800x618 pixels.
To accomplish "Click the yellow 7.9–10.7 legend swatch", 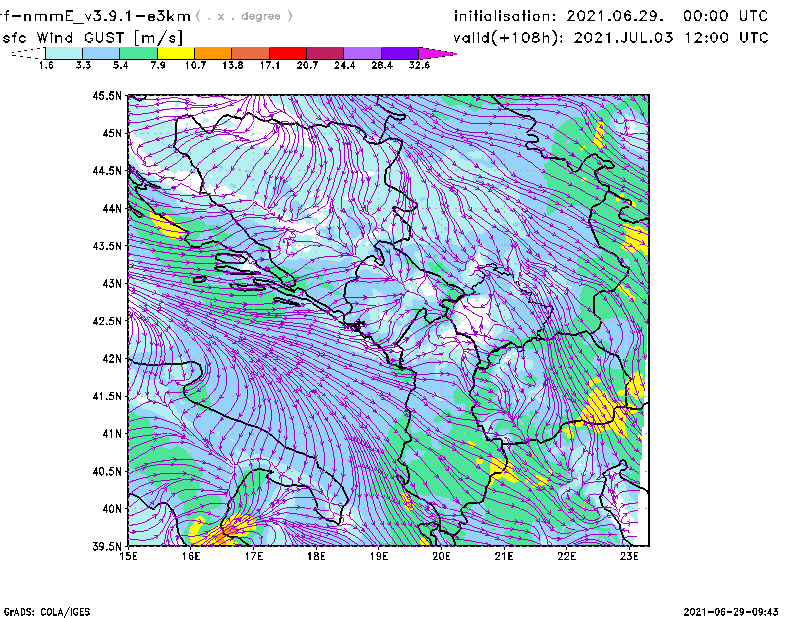I will (176, 53).
